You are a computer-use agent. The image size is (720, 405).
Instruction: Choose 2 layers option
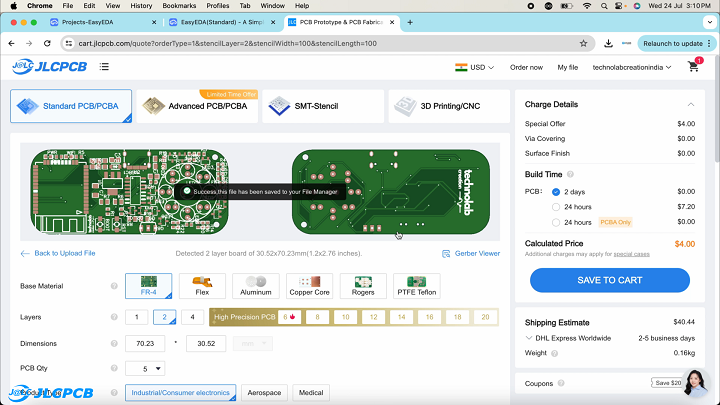(164, 317)
